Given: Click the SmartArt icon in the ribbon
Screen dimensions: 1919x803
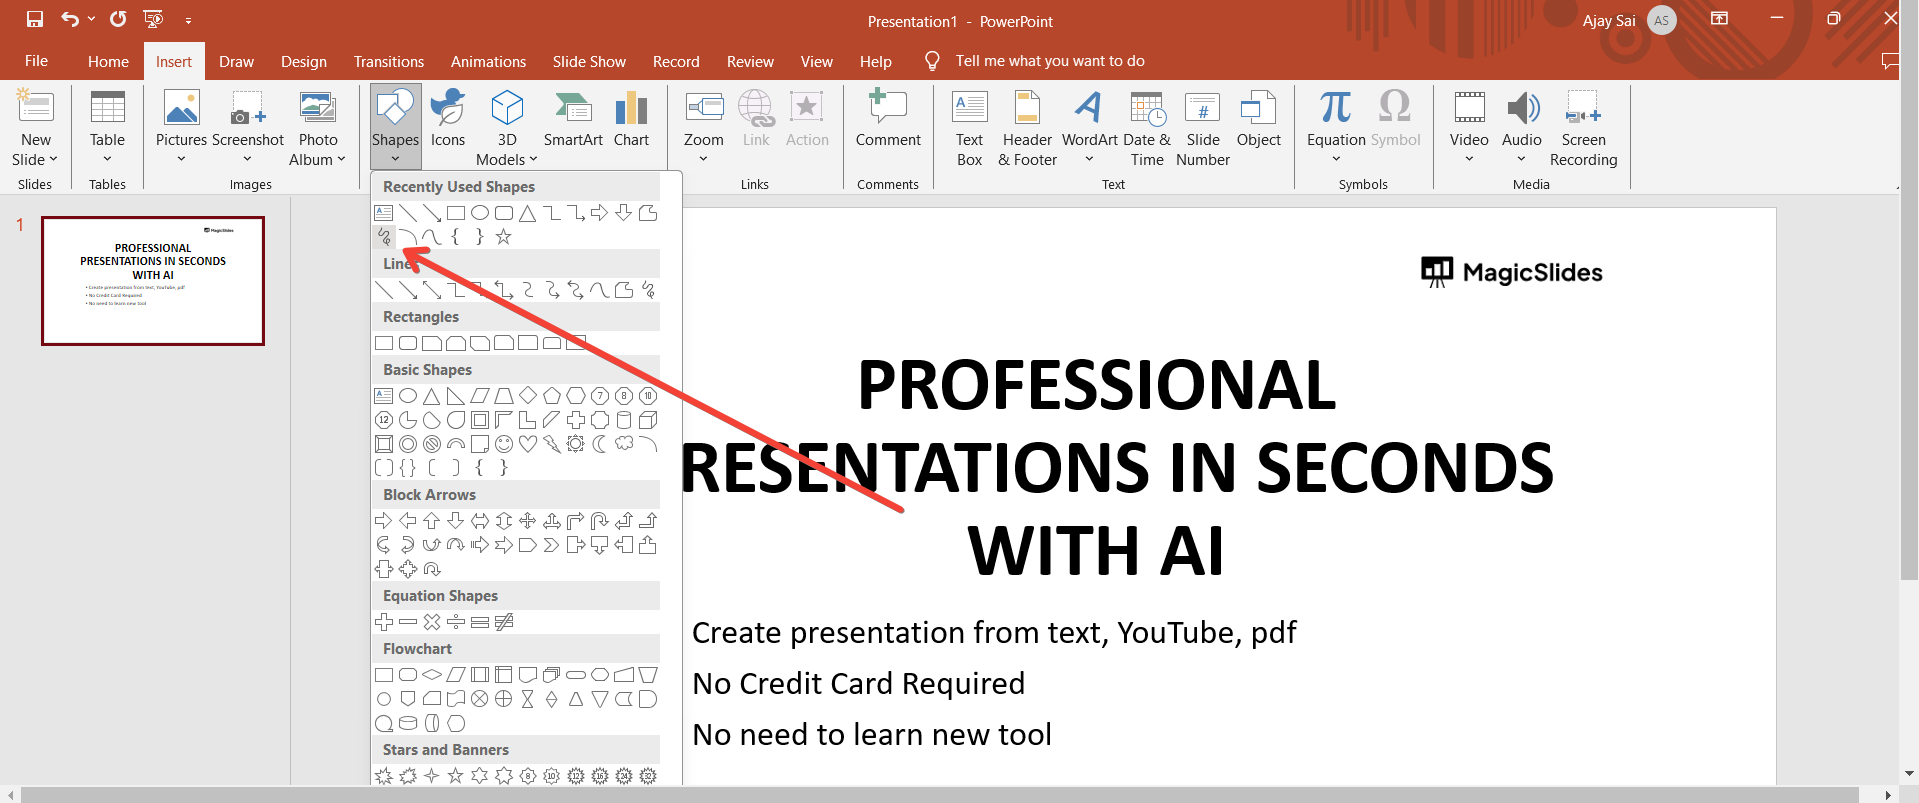Looking at the screenshot, I should pos(573,120).
